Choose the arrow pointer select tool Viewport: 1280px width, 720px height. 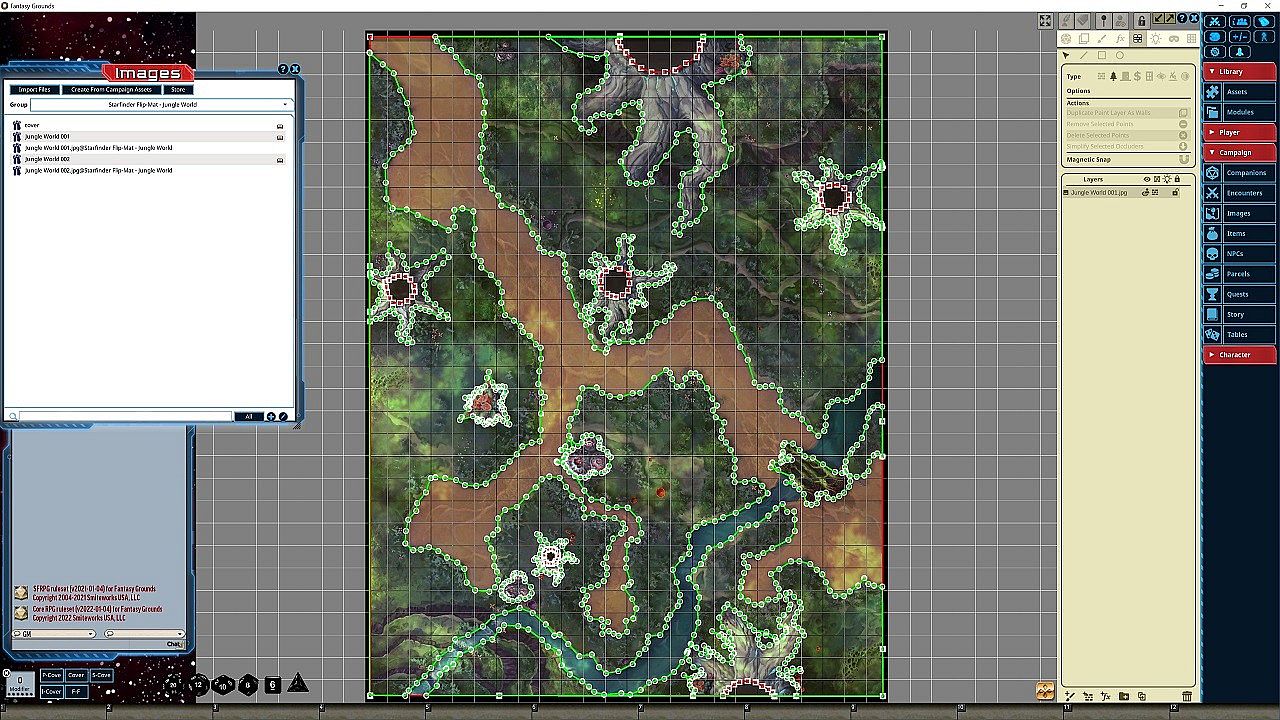pyautogui.click(x=1066, y=56)
